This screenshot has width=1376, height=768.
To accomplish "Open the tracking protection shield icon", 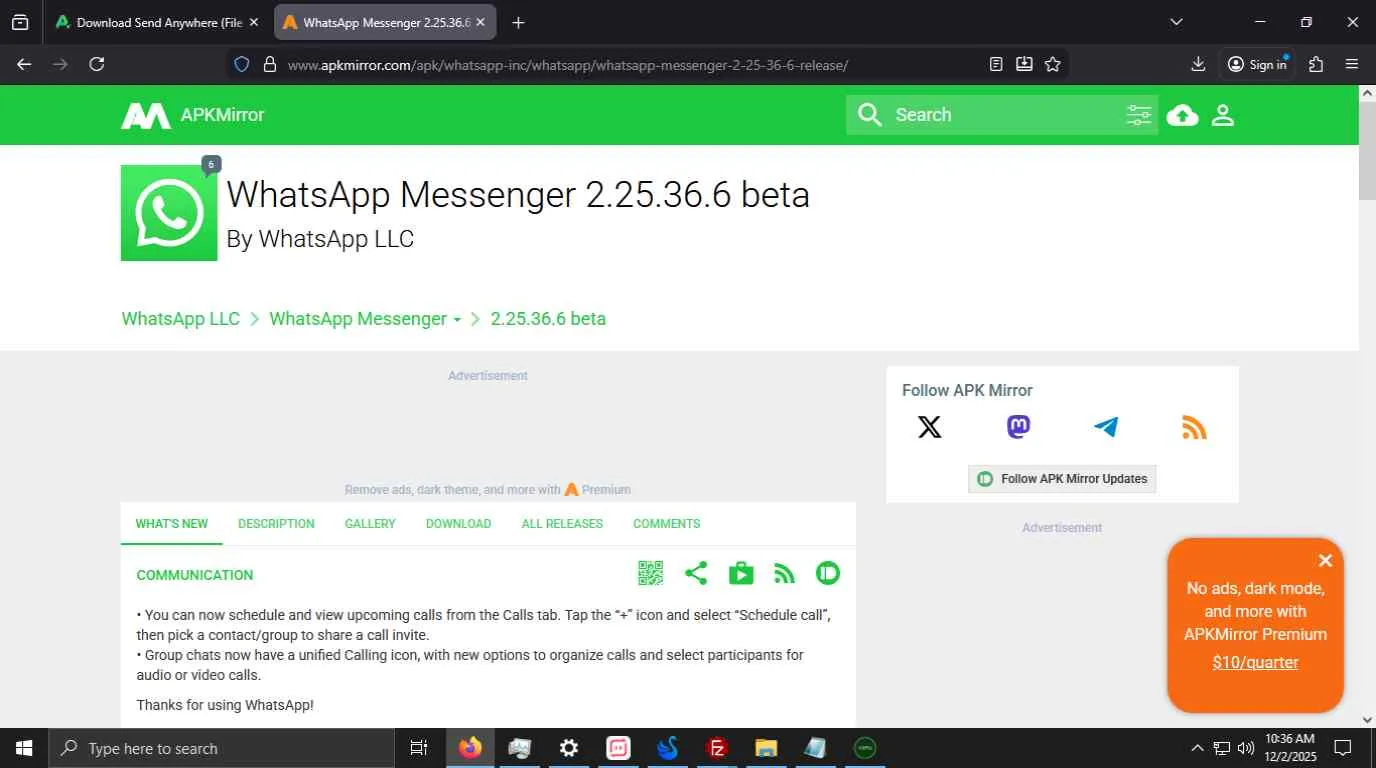I will tap(241, 64).
